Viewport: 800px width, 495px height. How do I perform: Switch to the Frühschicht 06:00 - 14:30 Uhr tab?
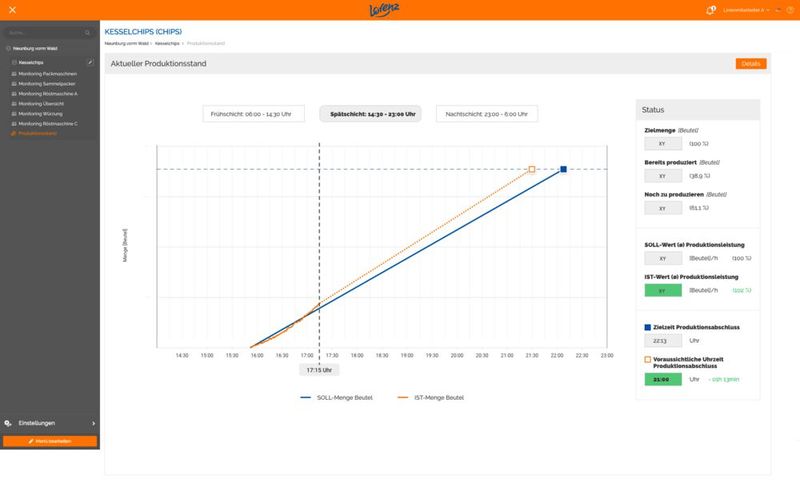(254, 114)
